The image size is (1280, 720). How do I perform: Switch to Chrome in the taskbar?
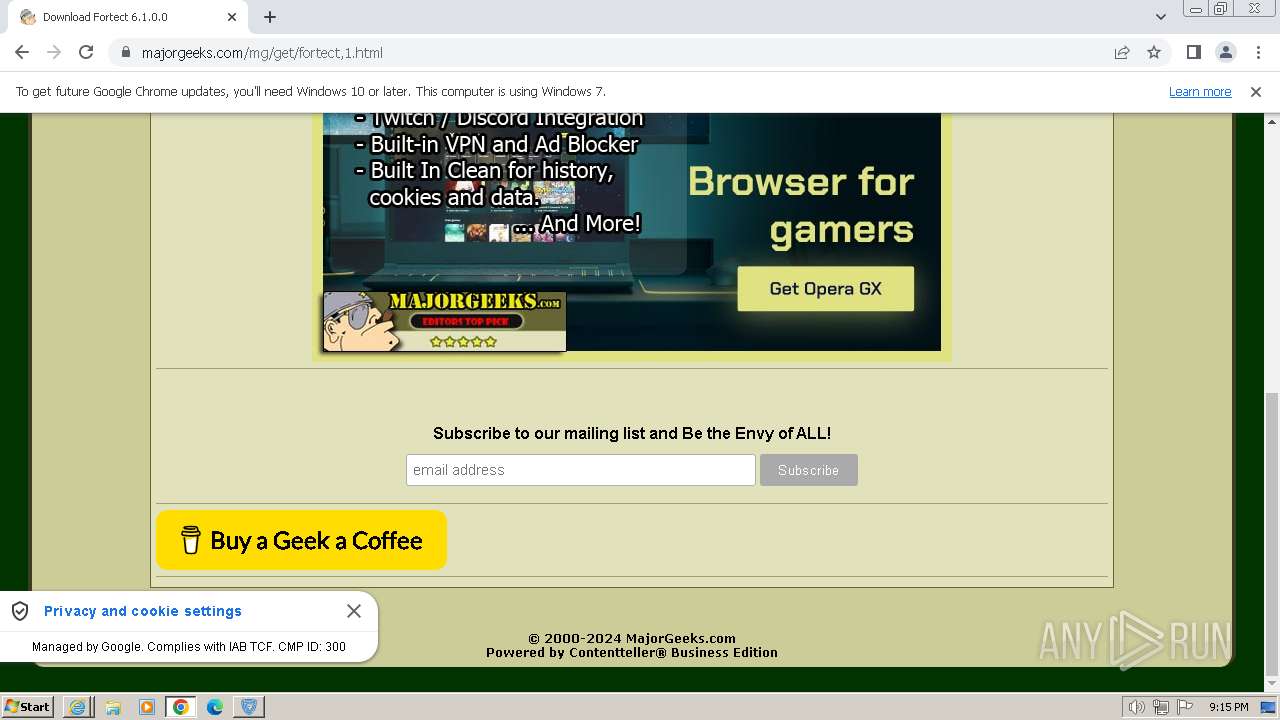(181, 707)
